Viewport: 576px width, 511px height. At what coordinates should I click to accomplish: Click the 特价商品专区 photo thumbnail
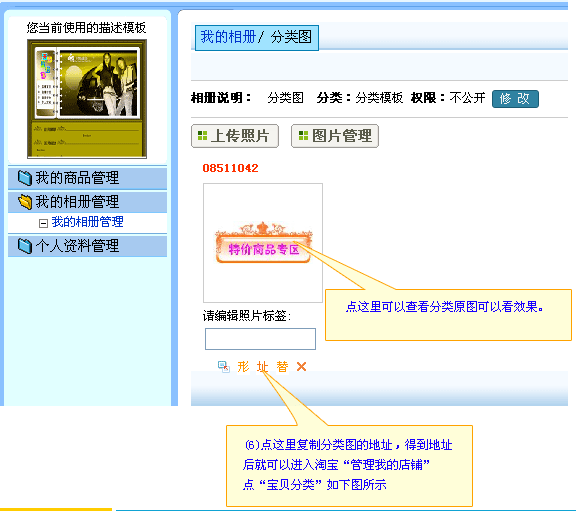263,243
